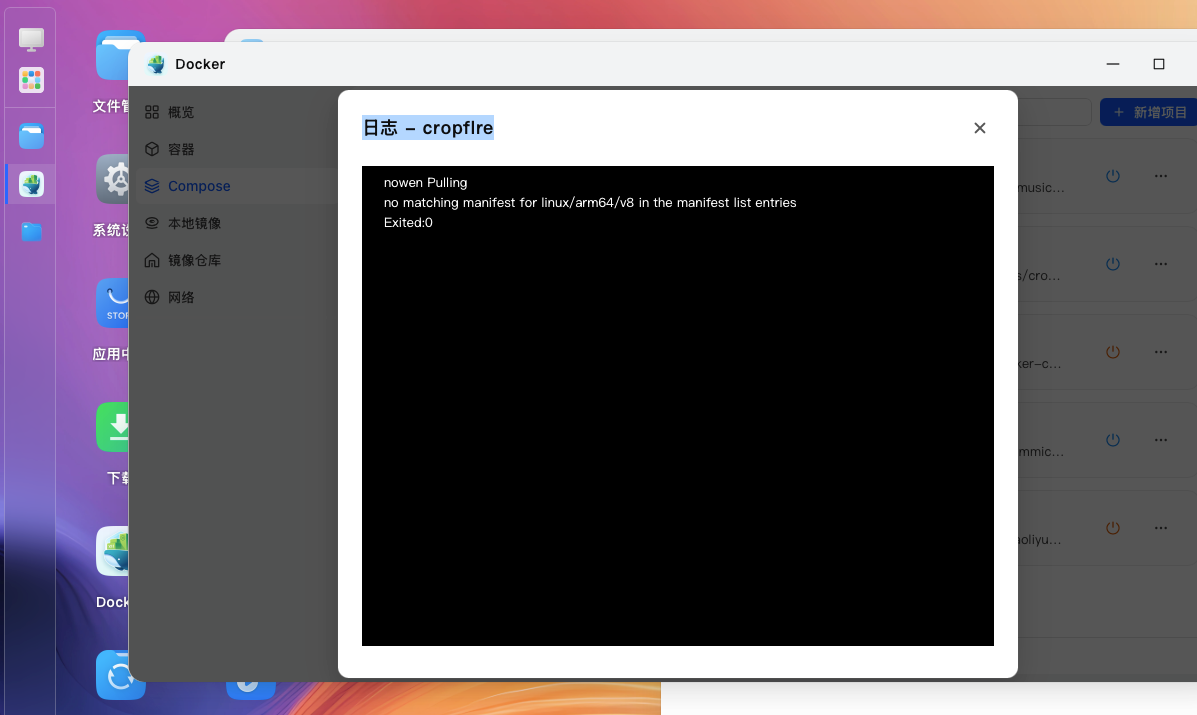The height and width of the screenshot is (715, 1197).
Task: Close the cropflre log dialog
Action: point(979,128)
